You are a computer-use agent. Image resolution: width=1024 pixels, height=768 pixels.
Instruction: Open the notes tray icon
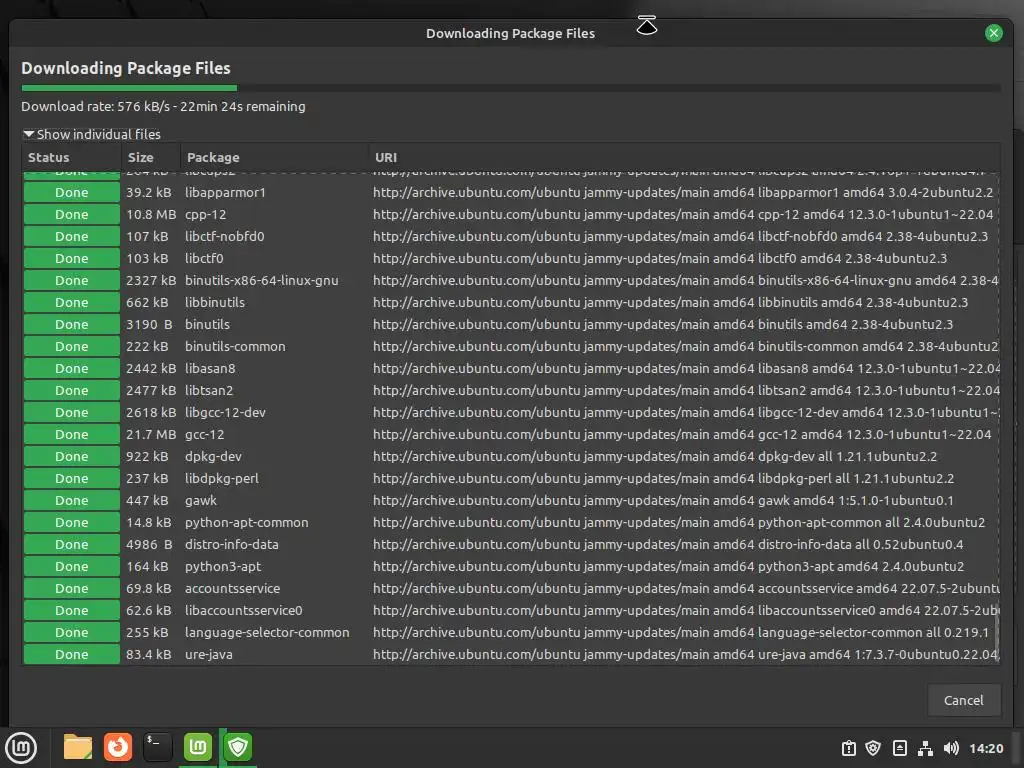899,748
